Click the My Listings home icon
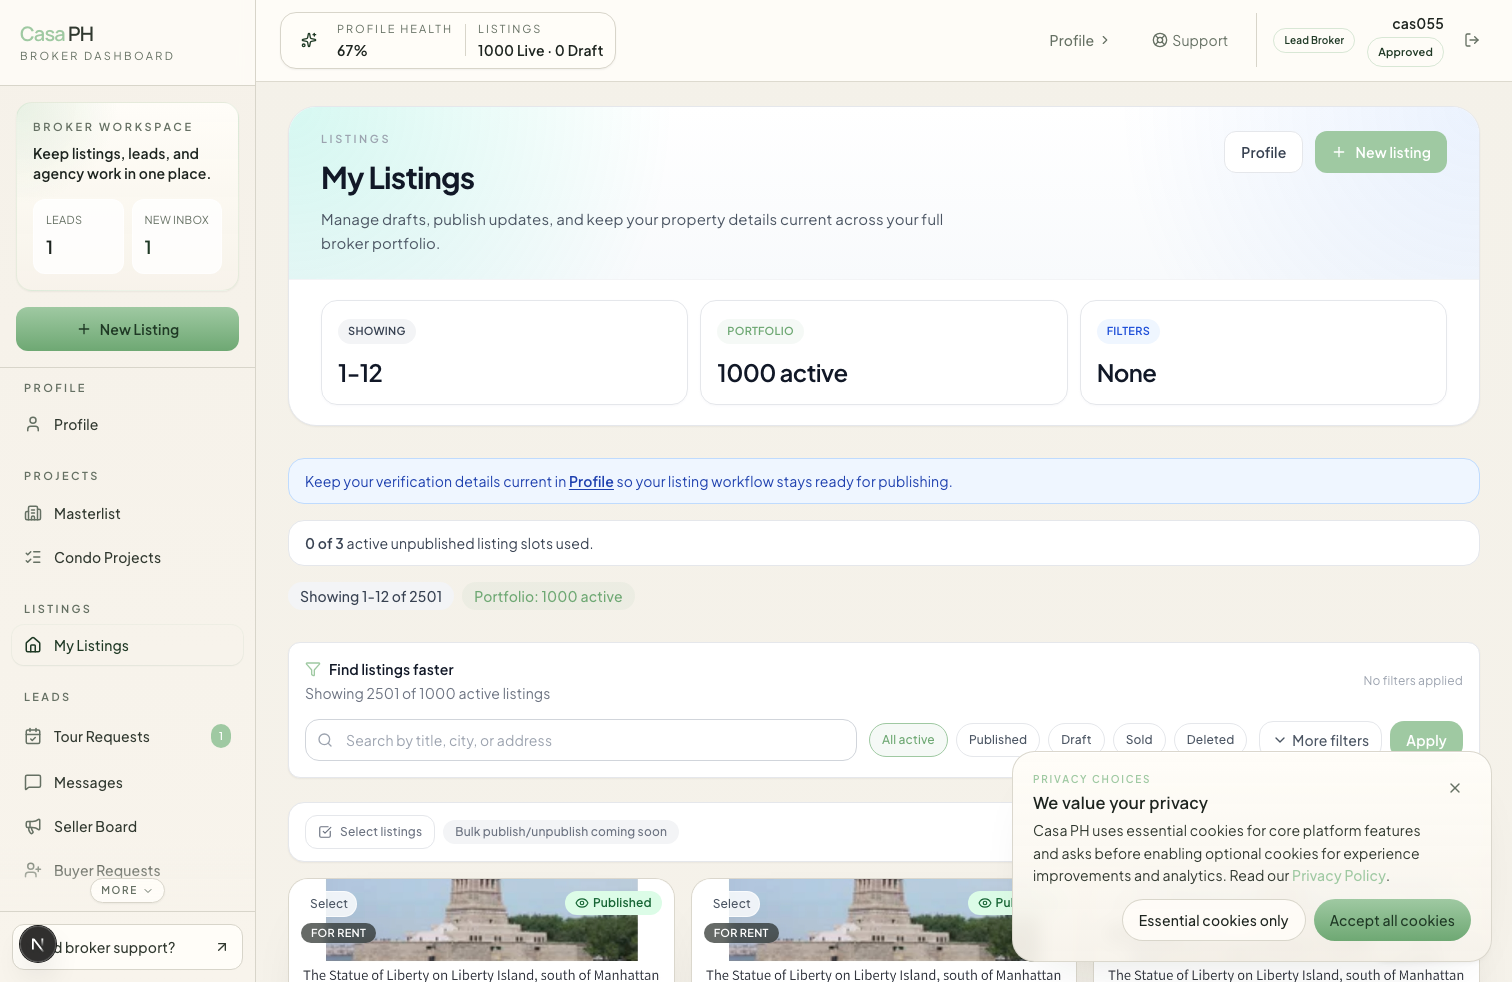The image size is (1512, 982). [35, 645]
